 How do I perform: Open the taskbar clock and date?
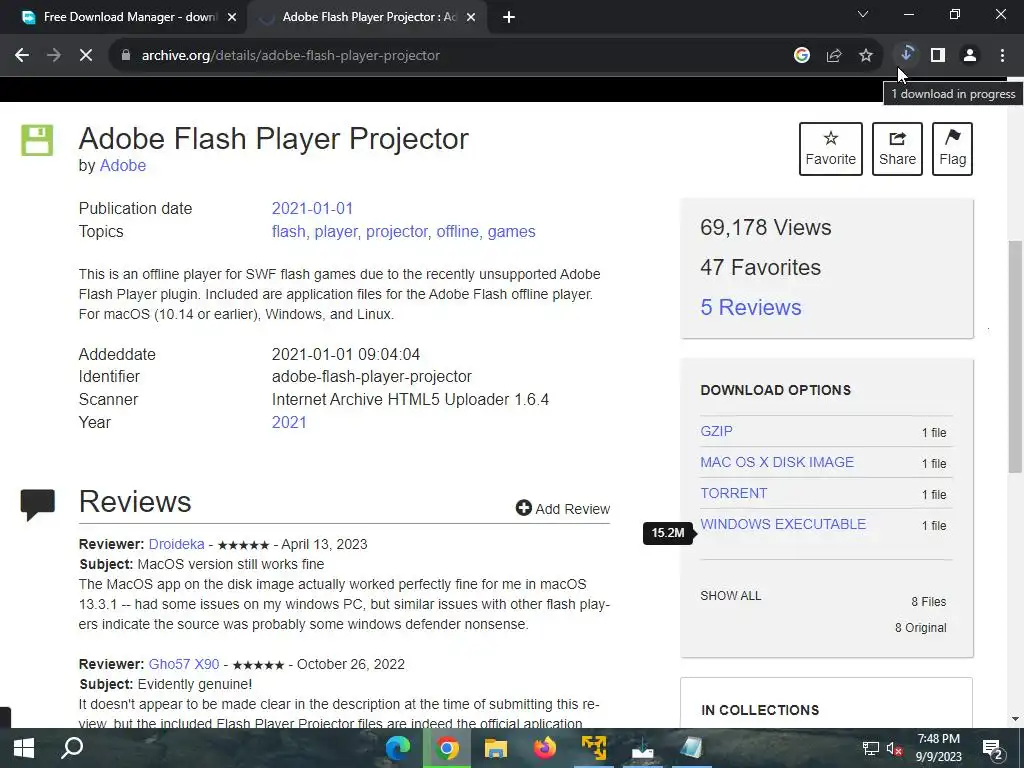[x=938, y=748]
